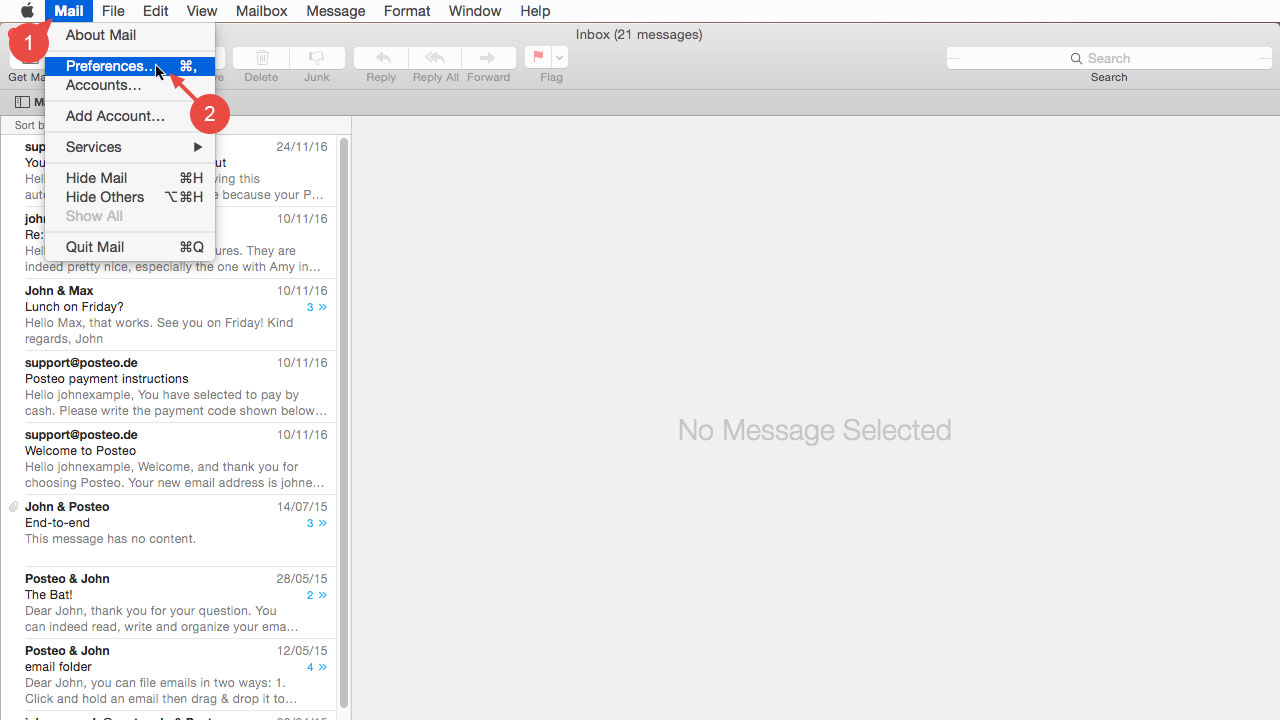
Task: Click inside the Search field
Action: click(x=1120, y=58)
